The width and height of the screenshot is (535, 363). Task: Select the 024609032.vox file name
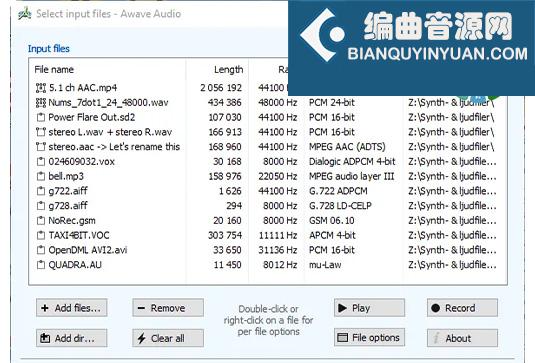[x=82, y=161]
